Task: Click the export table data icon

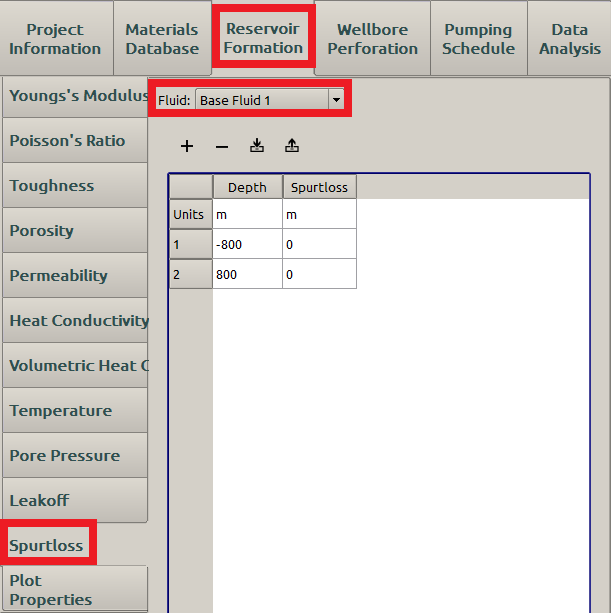Action: pyautogui.click(x=292, y=145)
